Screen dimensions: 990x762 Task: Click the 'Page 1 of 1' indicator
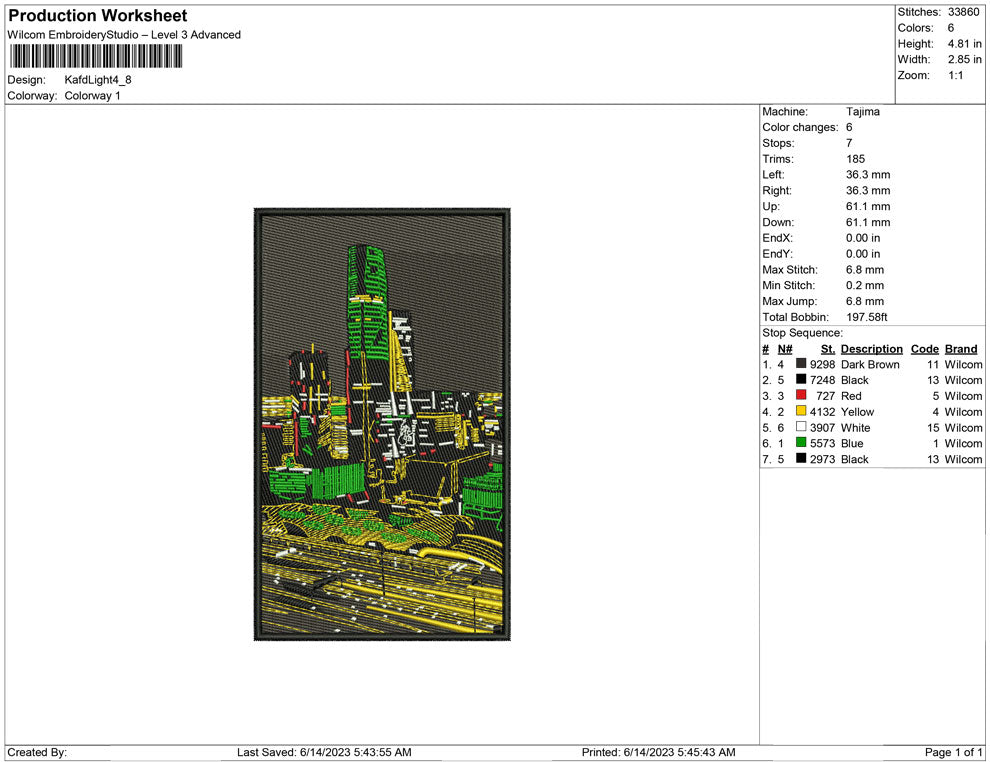[953, 752]
